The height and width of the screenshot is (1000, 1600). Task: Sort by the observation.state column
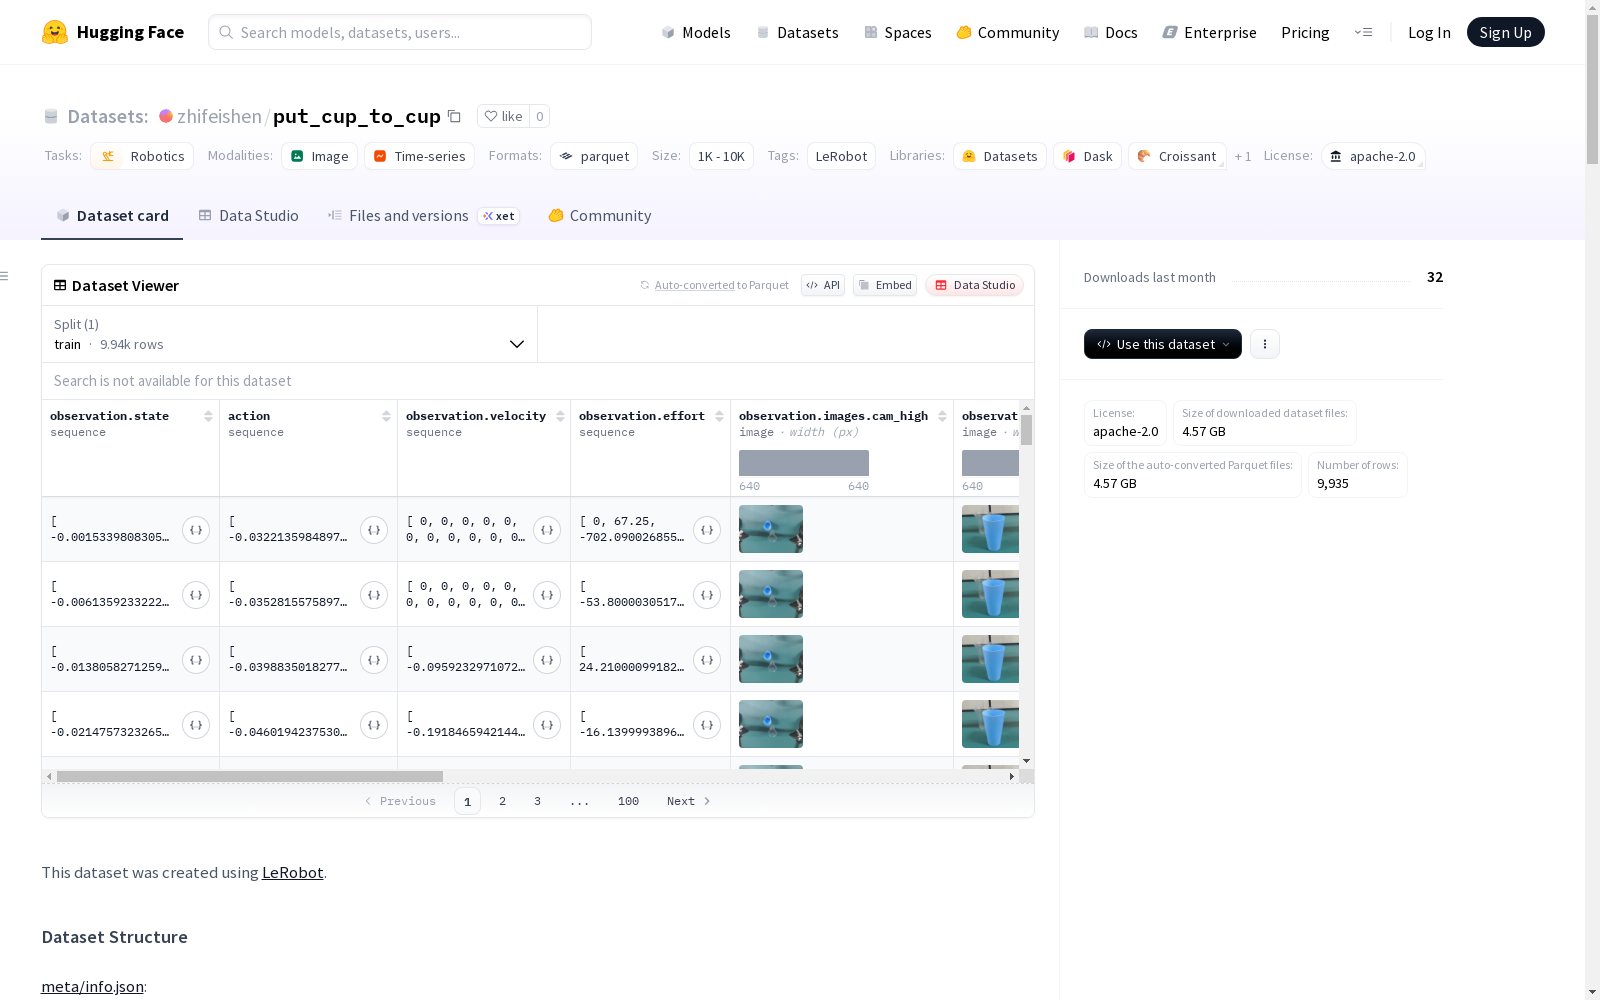208,416
